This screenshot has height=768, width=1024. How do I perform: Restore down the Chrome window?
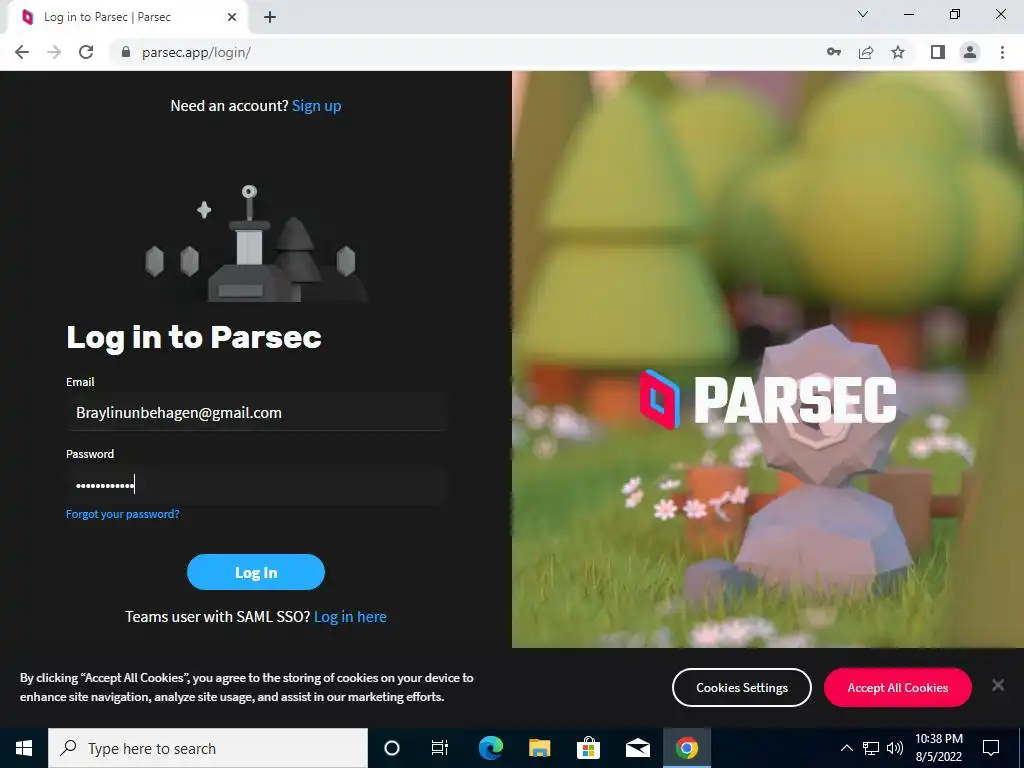pos(955,14)
